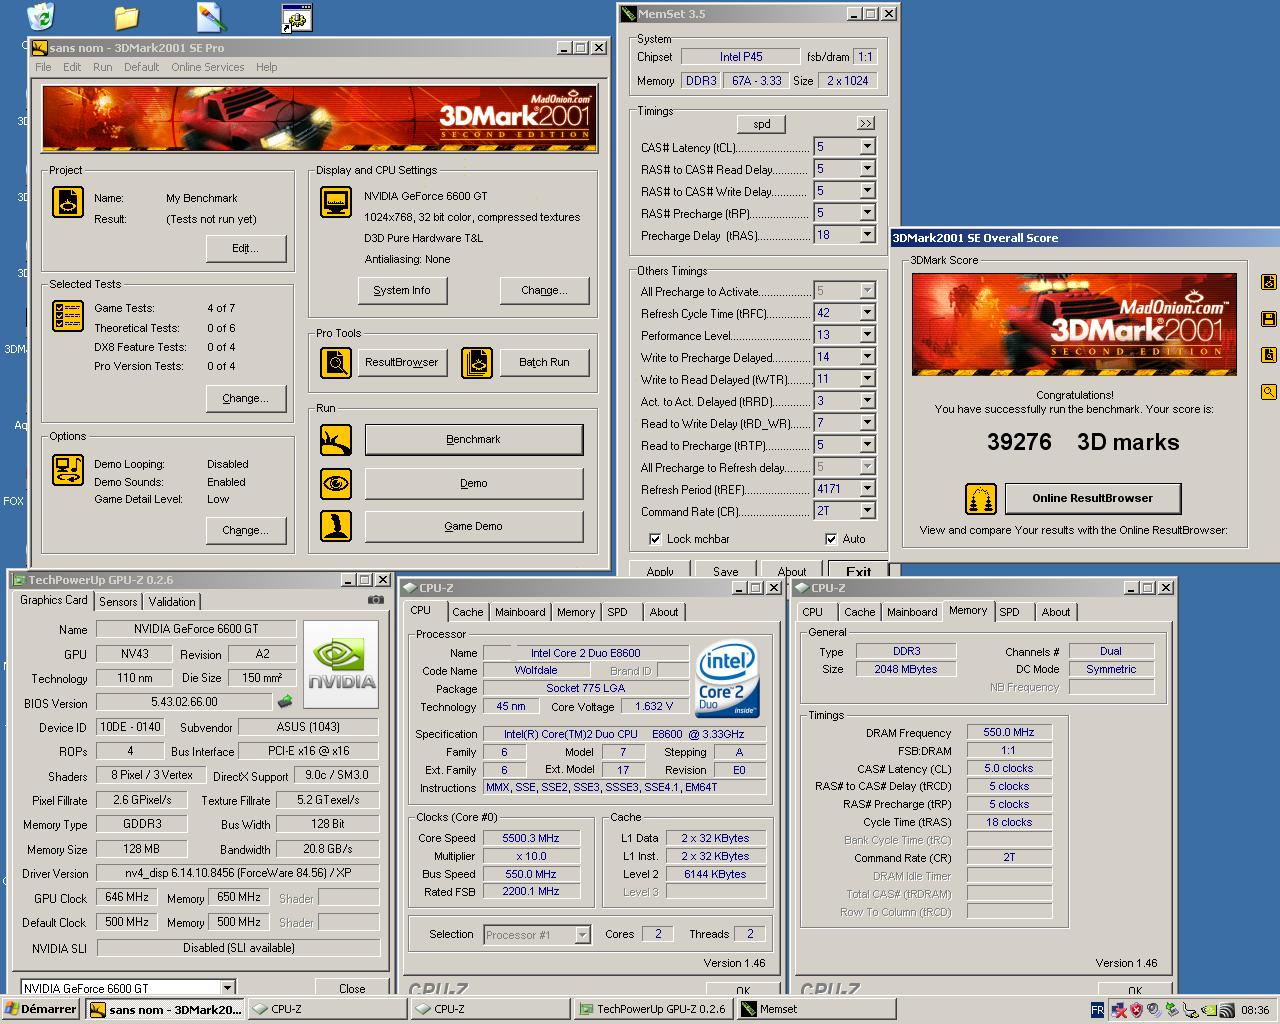The image size is (1280, 1024).
Task: Open the Help menu in 3DMark2001
Action: point(266,67)
